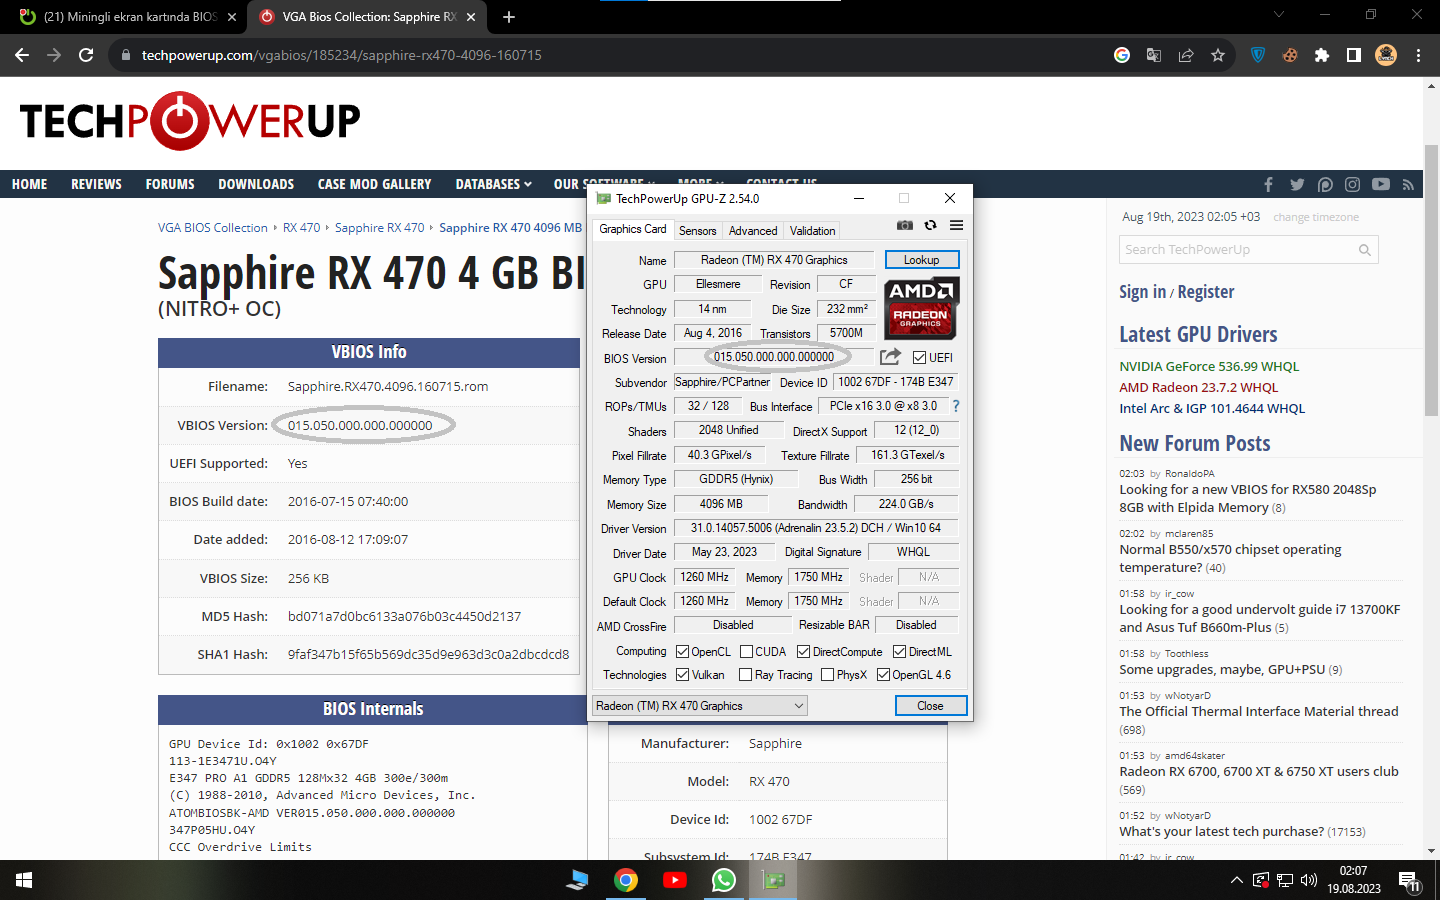Open the RSS feed icon in header
This screenshot has height=900, width=1440.
(1408, 184)
